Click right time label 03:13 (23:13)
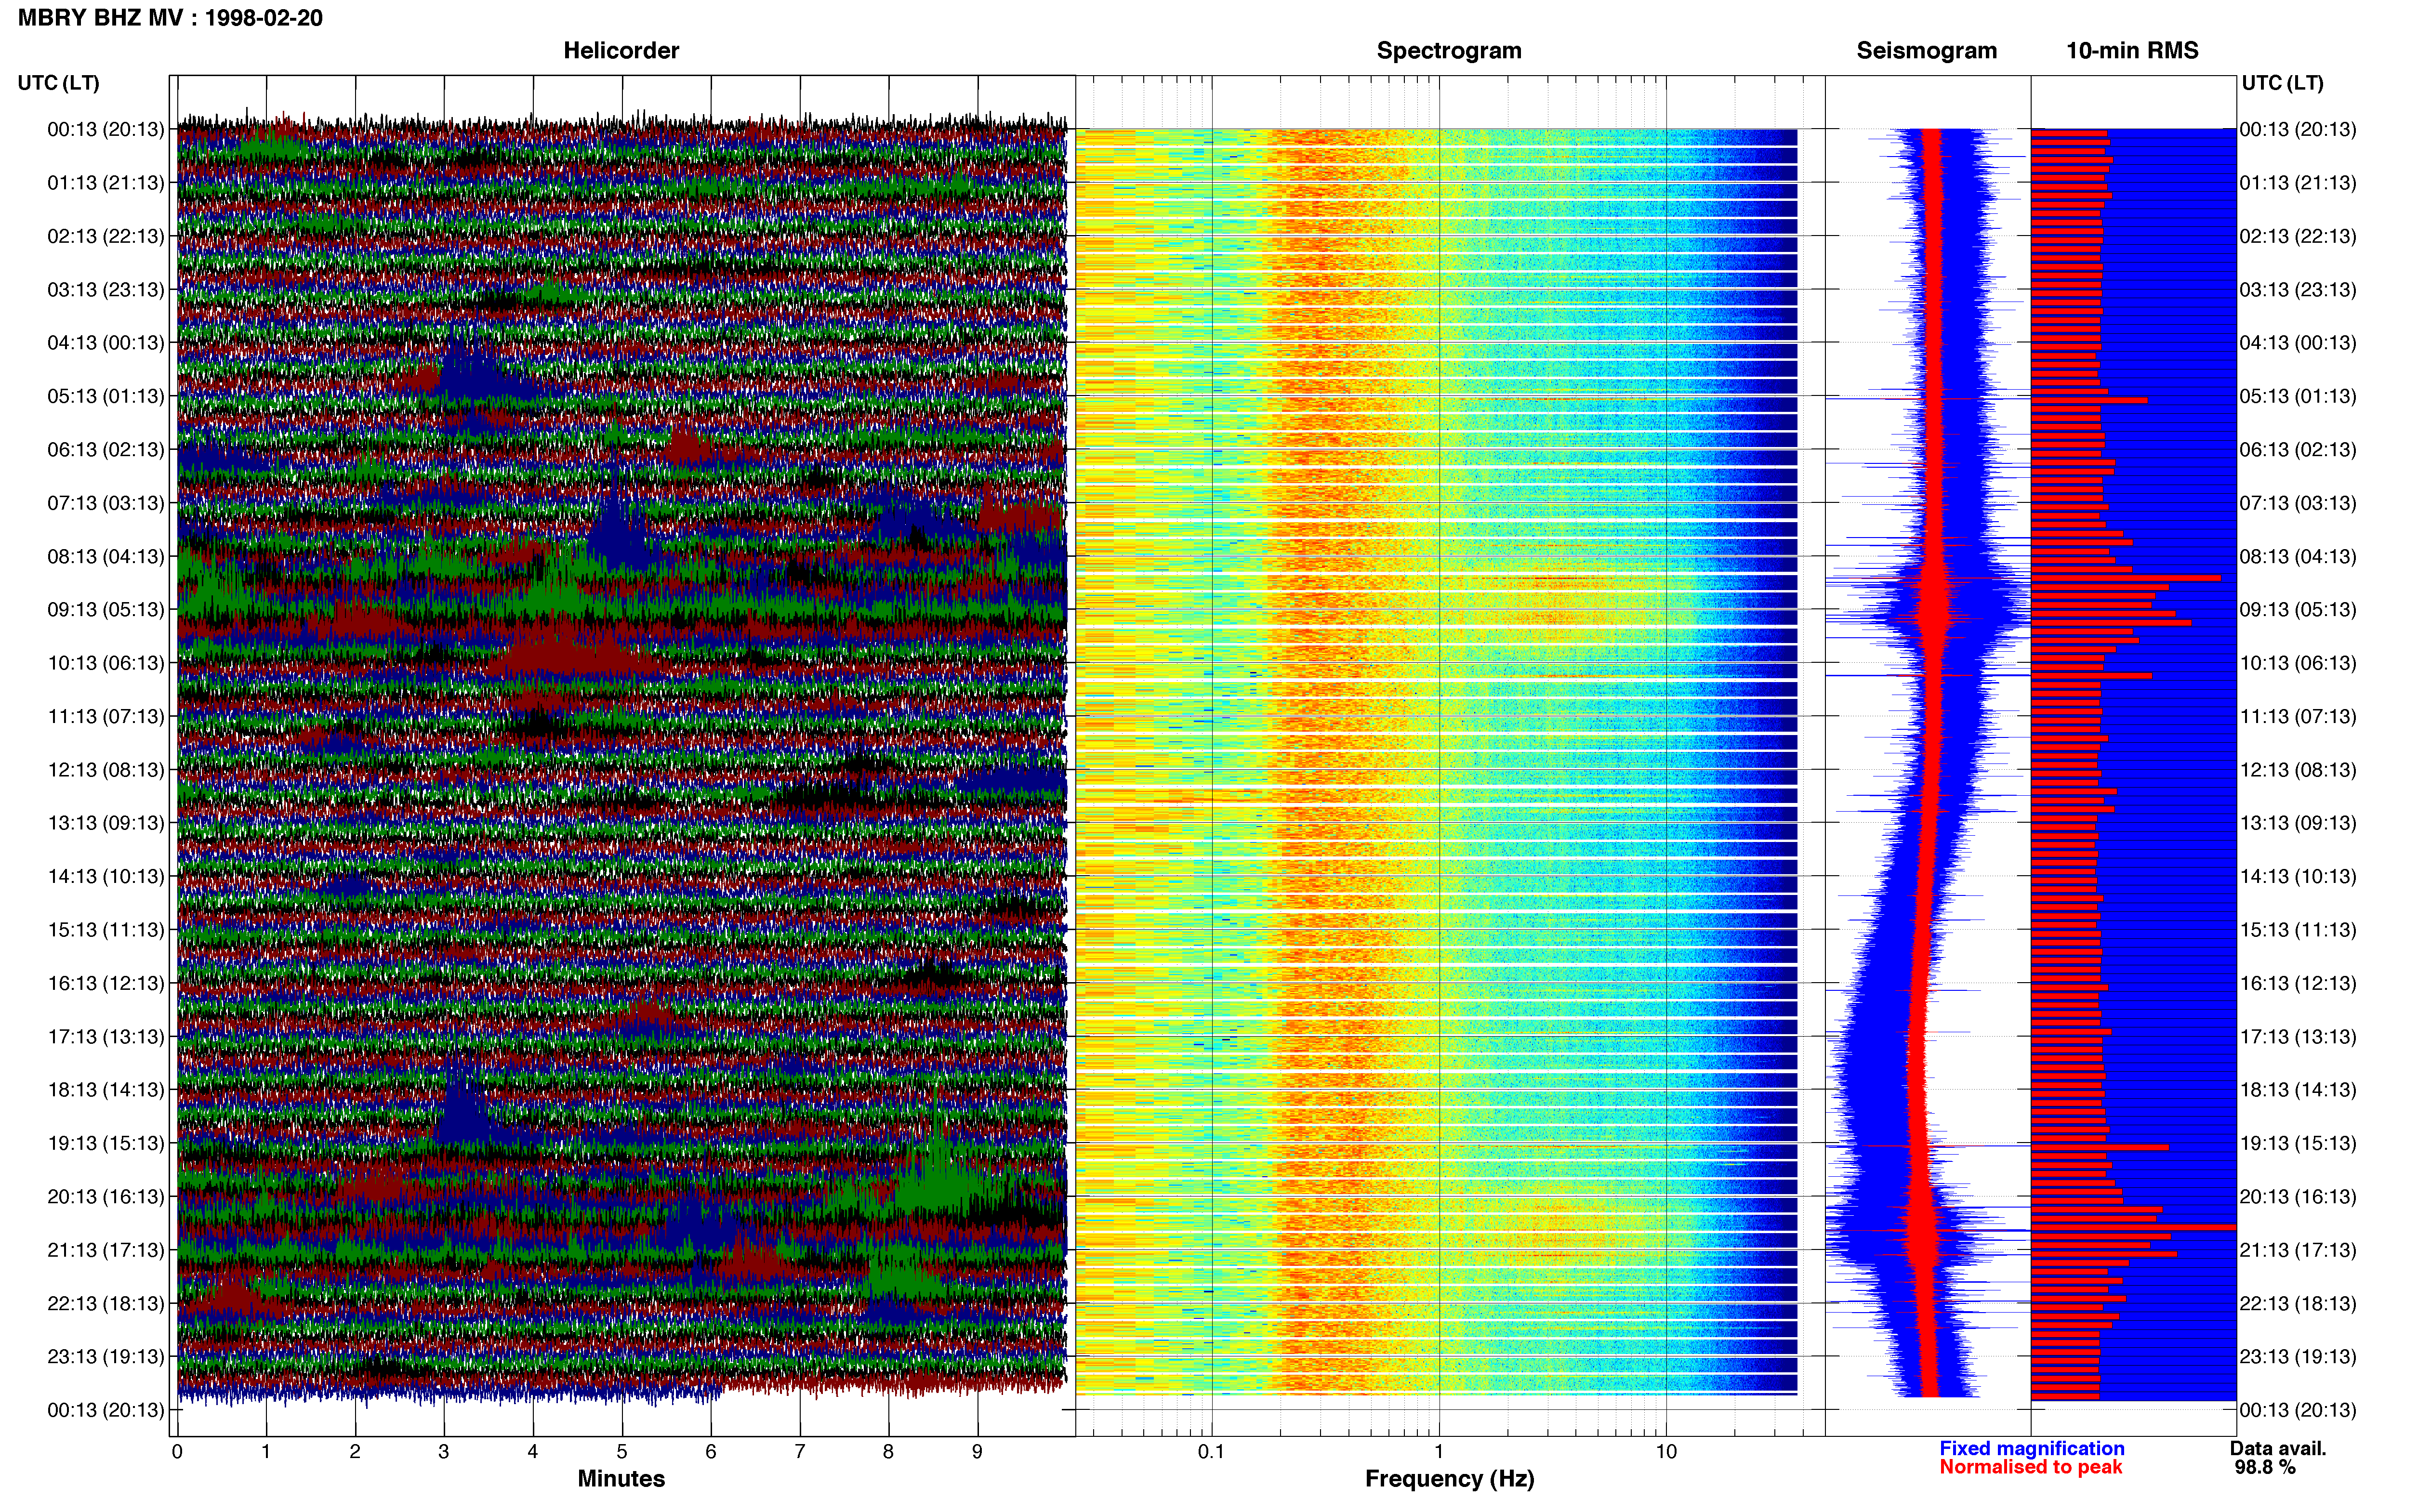 point(2298,289)
